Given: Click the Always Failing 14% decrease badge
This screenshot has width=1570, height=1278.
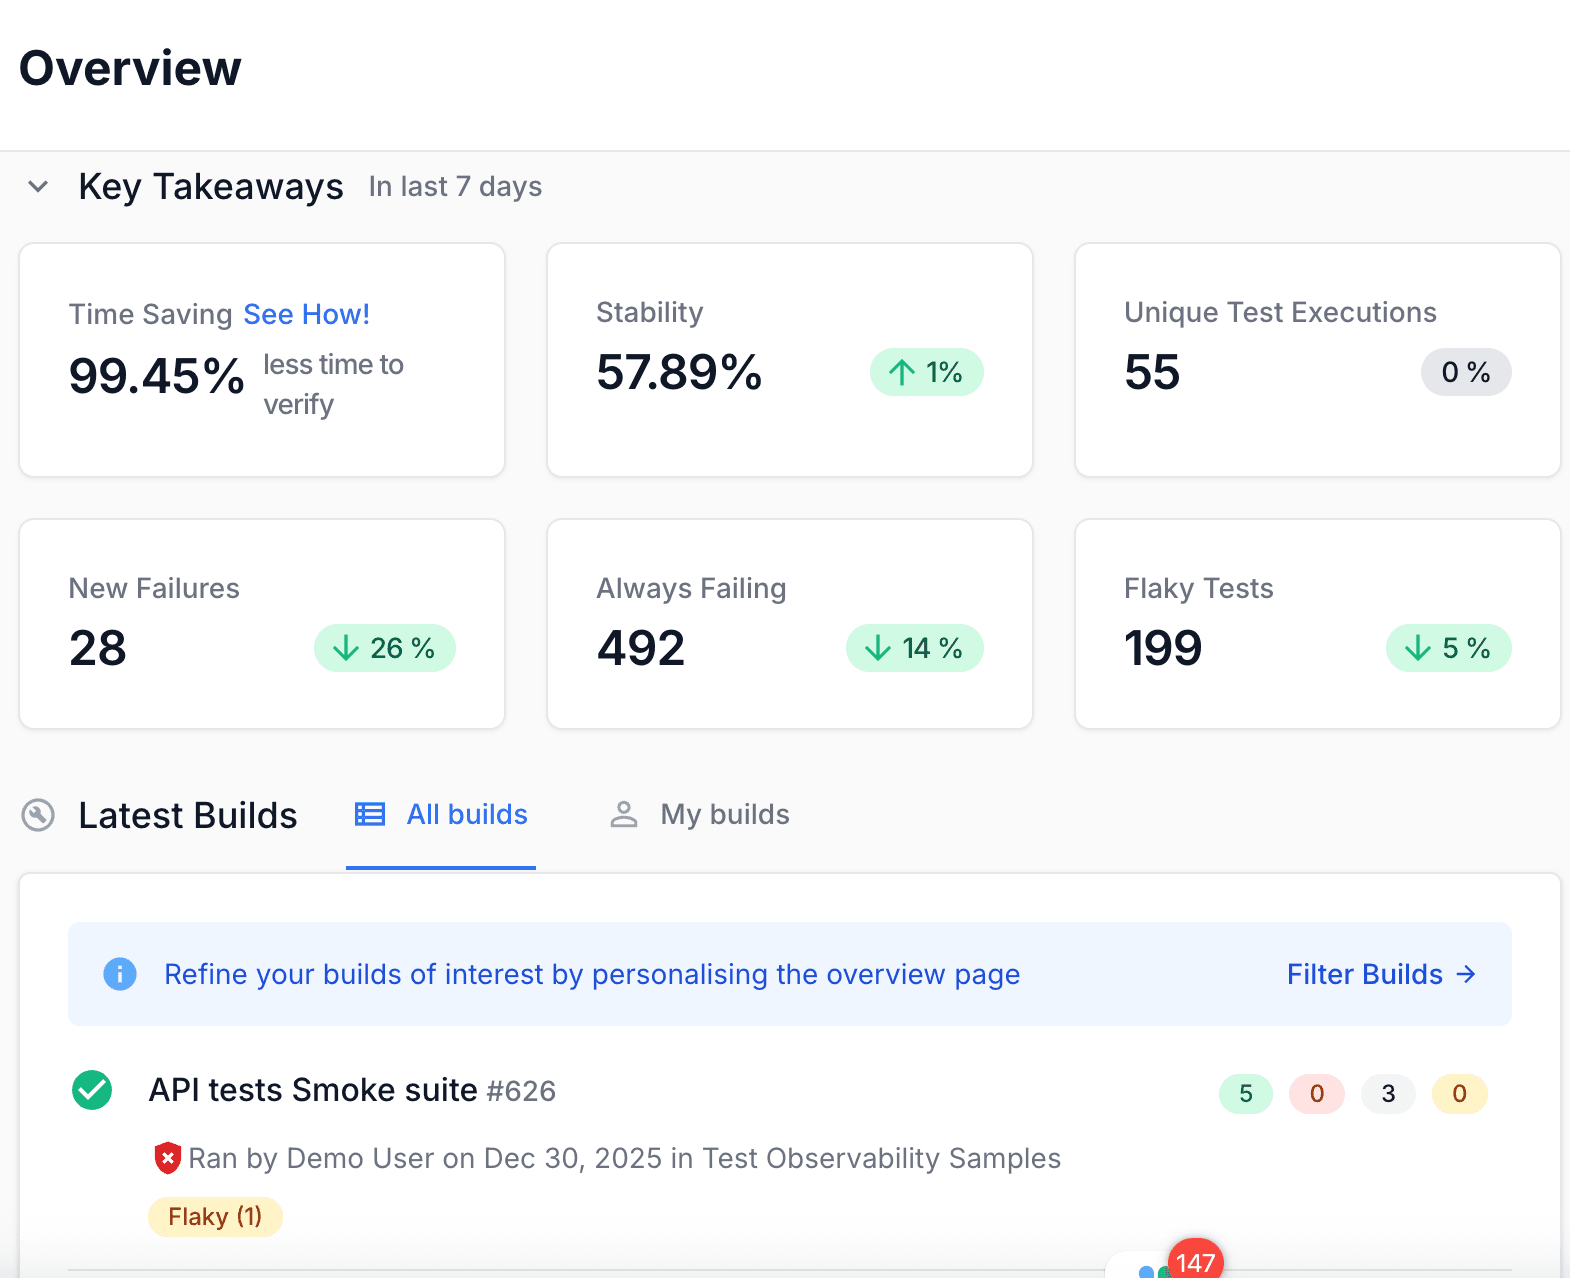Looking at the screenshot, I should pyautogui.click(x=914, y=648).
